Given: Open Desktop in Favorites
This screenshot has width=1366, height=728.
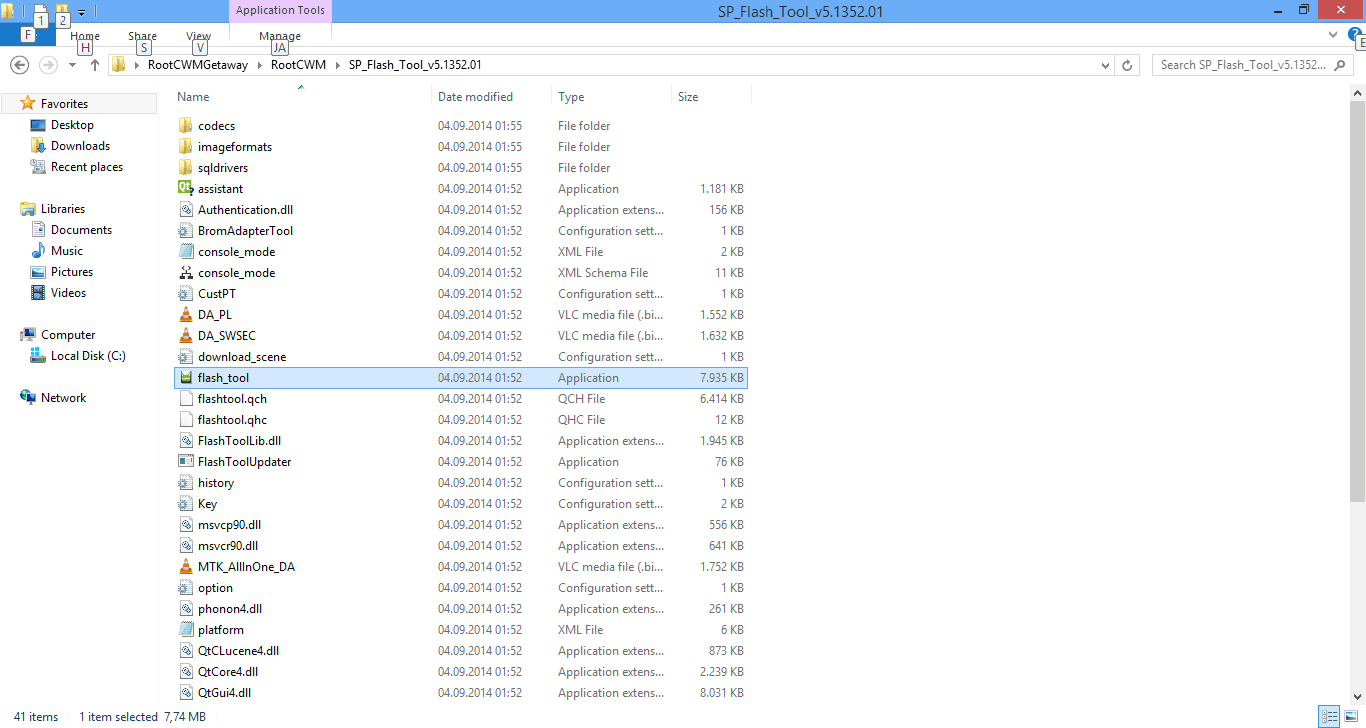Looking at the screenshot, I should coord(72,125).
